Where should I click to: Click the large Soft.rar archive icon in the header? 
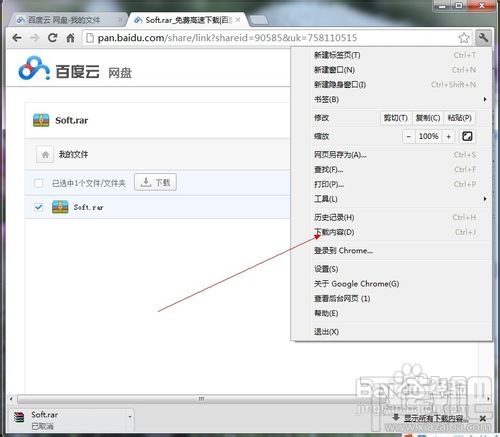41,120
